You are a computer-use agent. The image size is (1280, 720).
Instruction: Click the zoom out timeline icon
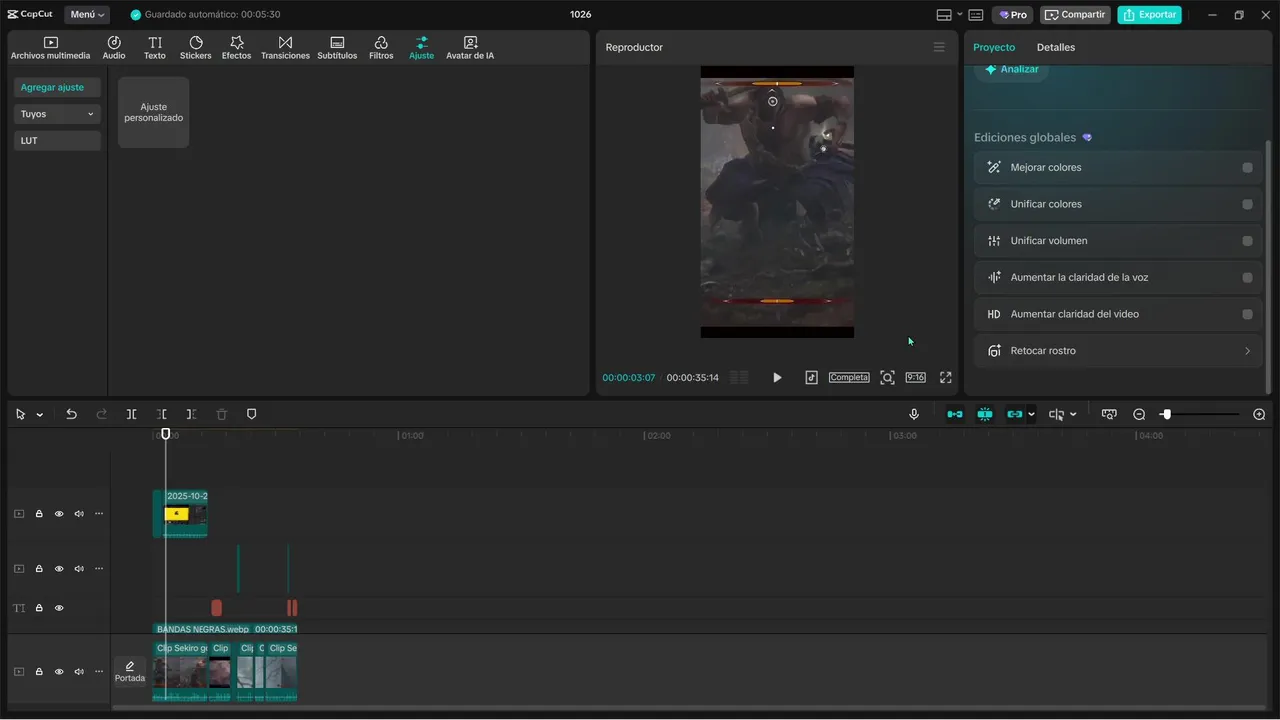pos(1139,414)
